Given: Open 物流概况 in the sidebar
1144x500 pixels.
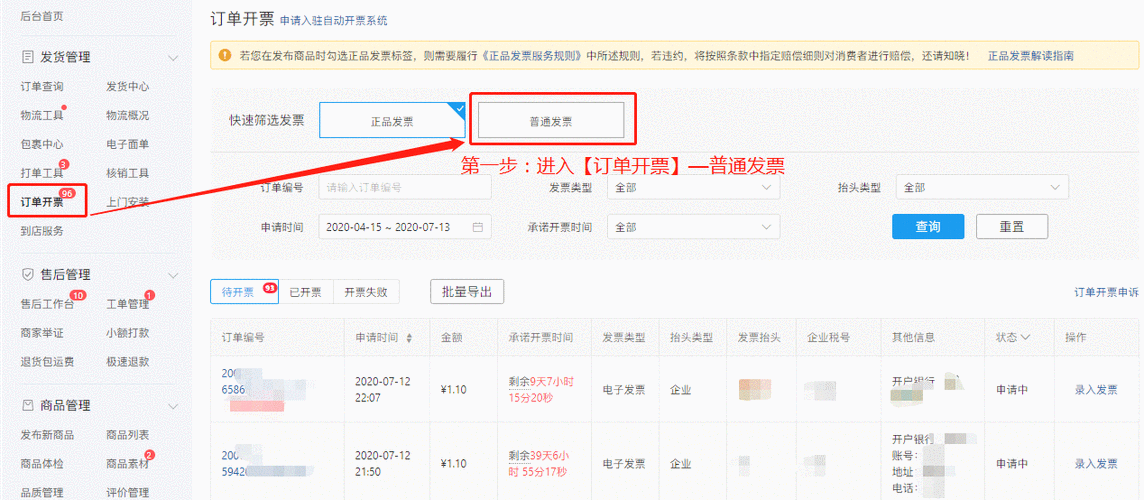Looking at the screenshot, I should pos(128,115).
